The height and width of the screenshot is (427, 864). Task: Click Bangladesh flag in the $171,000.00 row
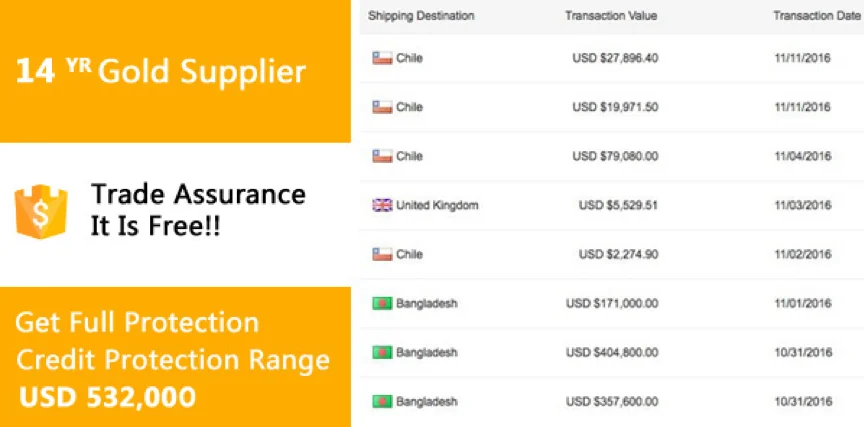(x=382, y=303)
